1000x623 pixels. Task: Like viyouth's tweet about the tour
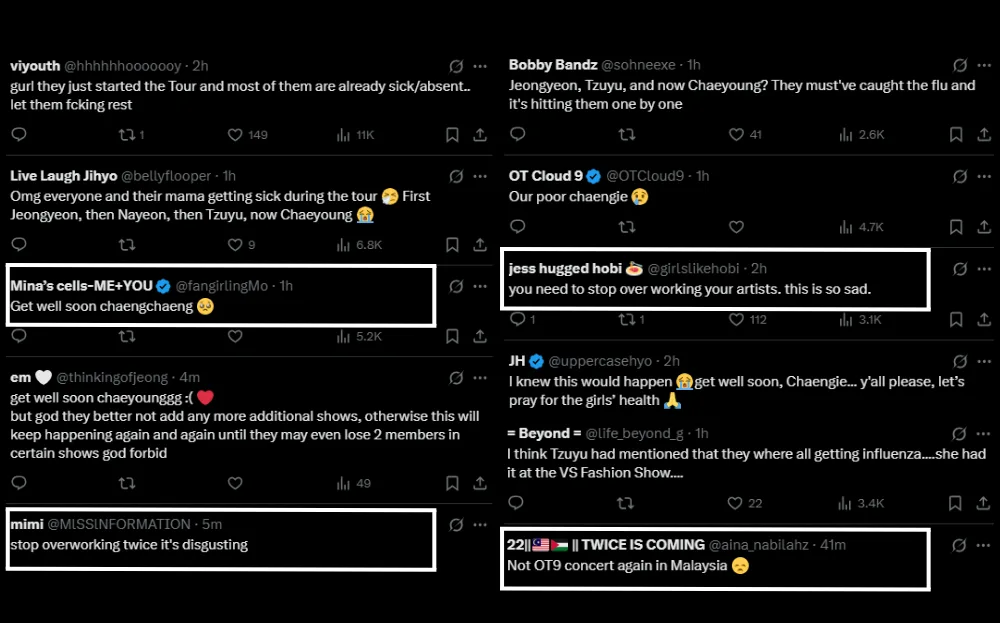point(235,135)
